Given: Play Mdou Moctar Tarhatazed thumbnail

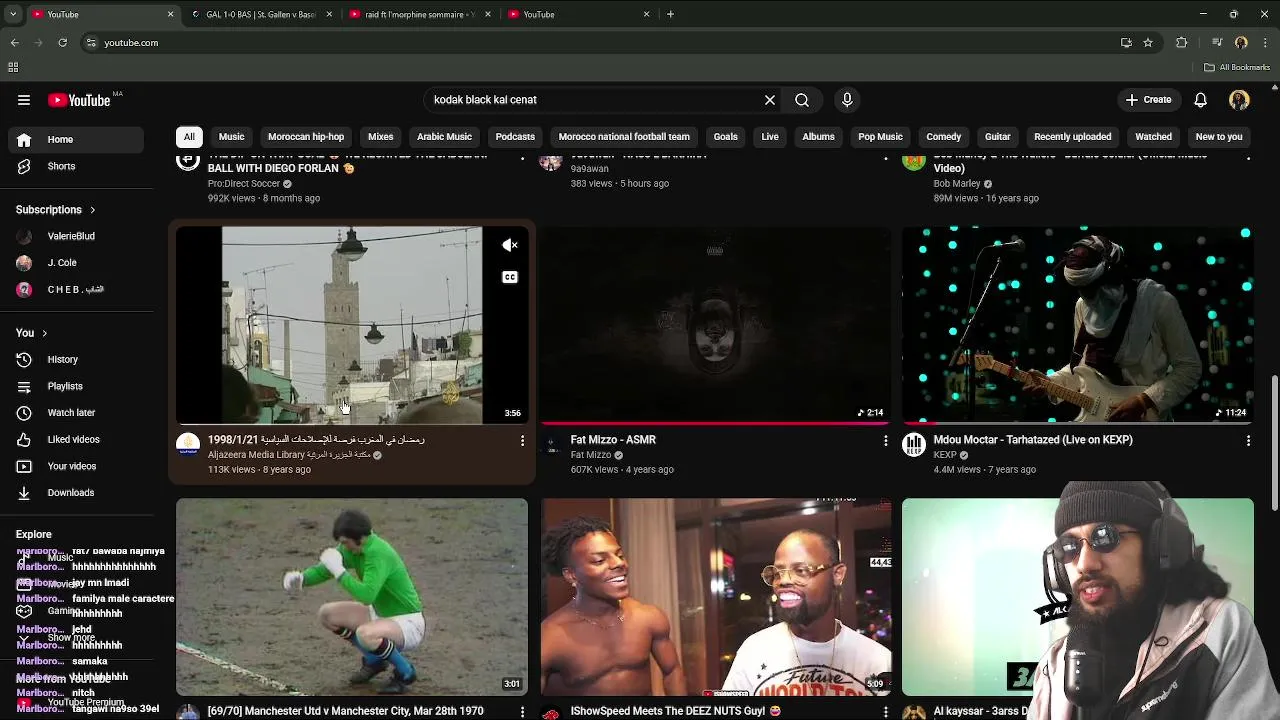Looking at the screenshot, I should (1077, 325).
